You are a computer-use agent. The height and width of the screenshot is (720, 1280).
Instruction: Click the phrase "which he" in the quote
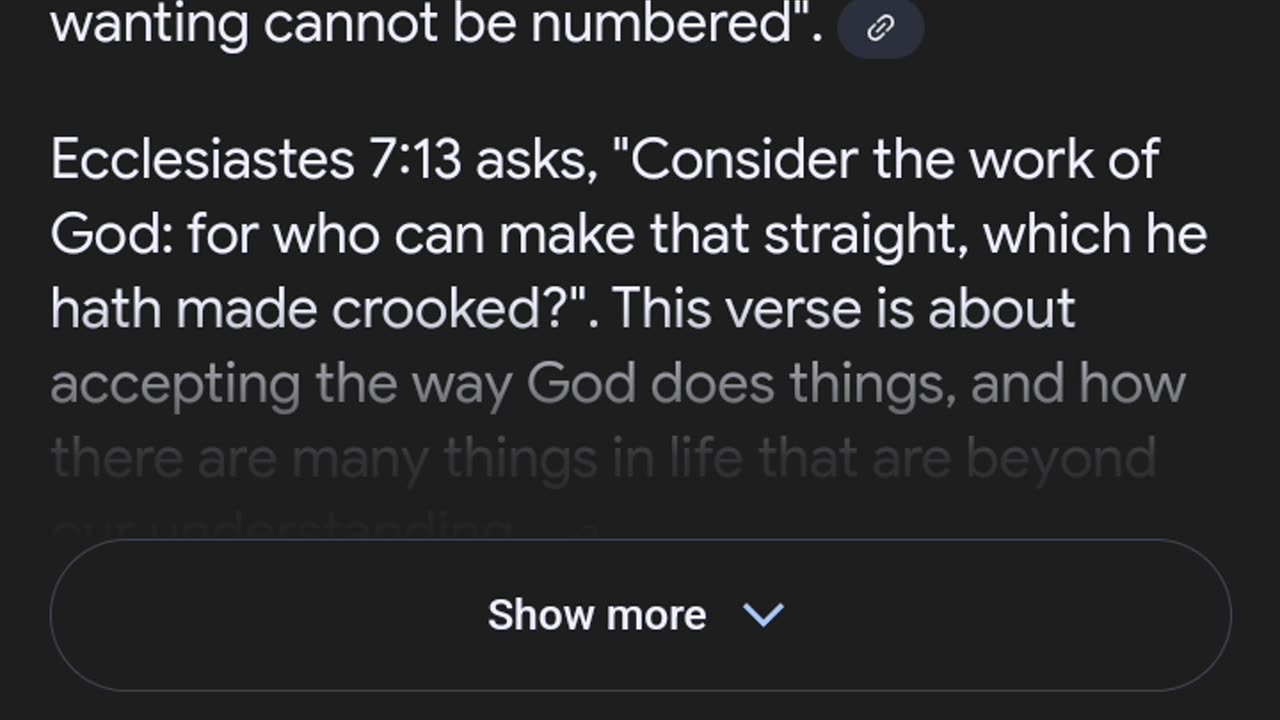[x=1095, y=235]
